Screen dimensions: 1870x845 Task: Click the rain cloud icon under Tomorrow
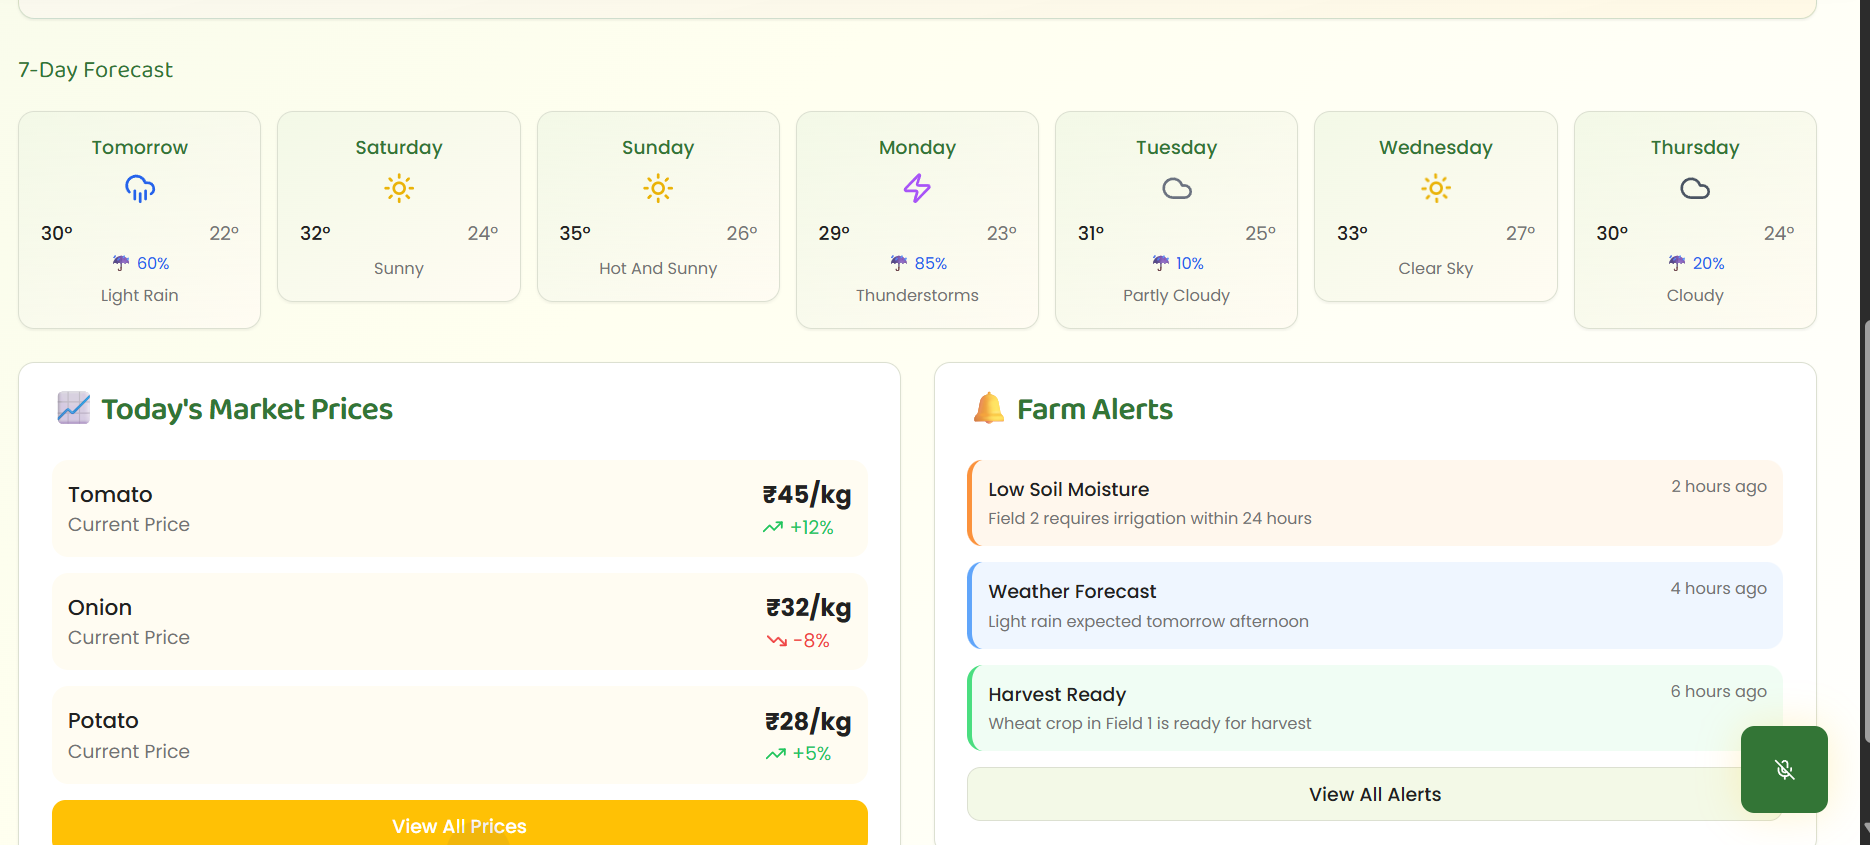tap(140, 188)
